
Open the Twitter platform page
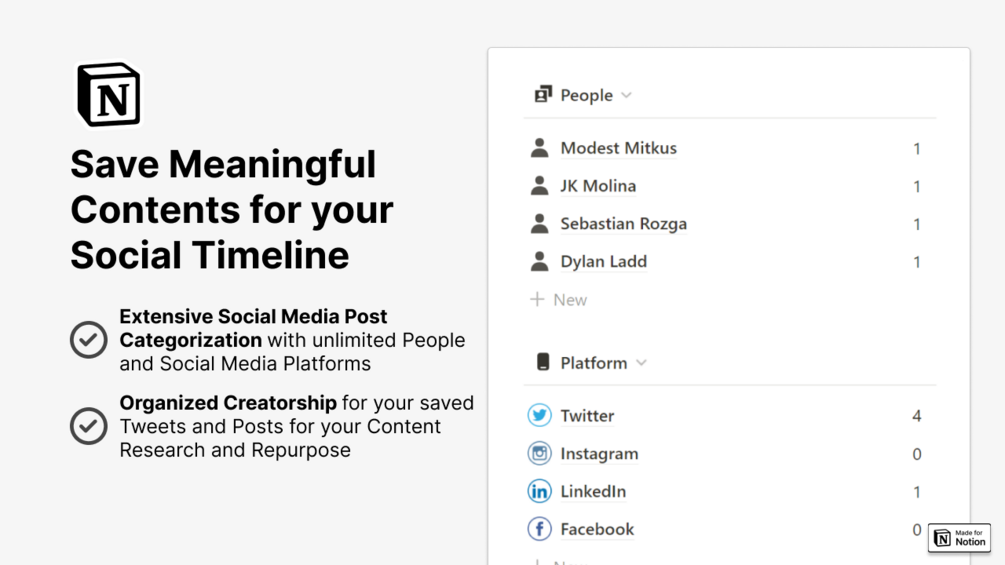click(x=587, y=415)
